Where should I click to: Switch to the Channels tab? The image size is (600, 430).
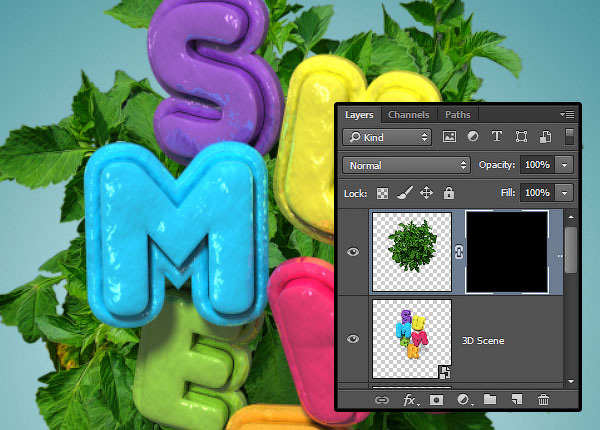pos(408,115)
